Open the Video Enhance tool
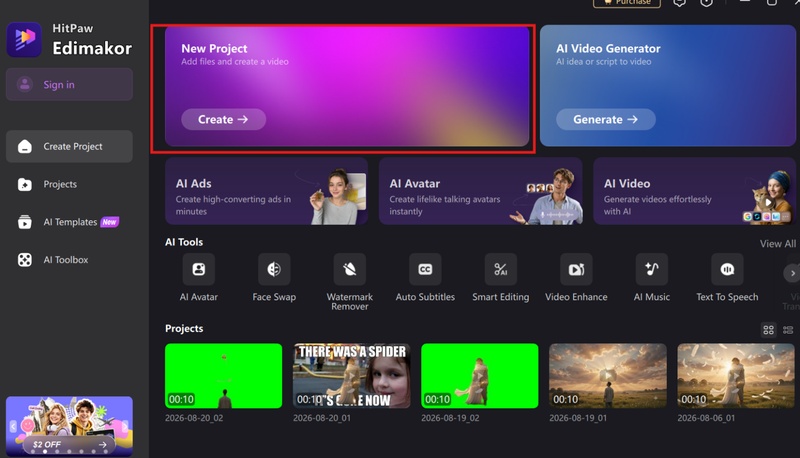The width and height of the screenshot is (800, 458). pyautogui.click(x=576, y=269)
